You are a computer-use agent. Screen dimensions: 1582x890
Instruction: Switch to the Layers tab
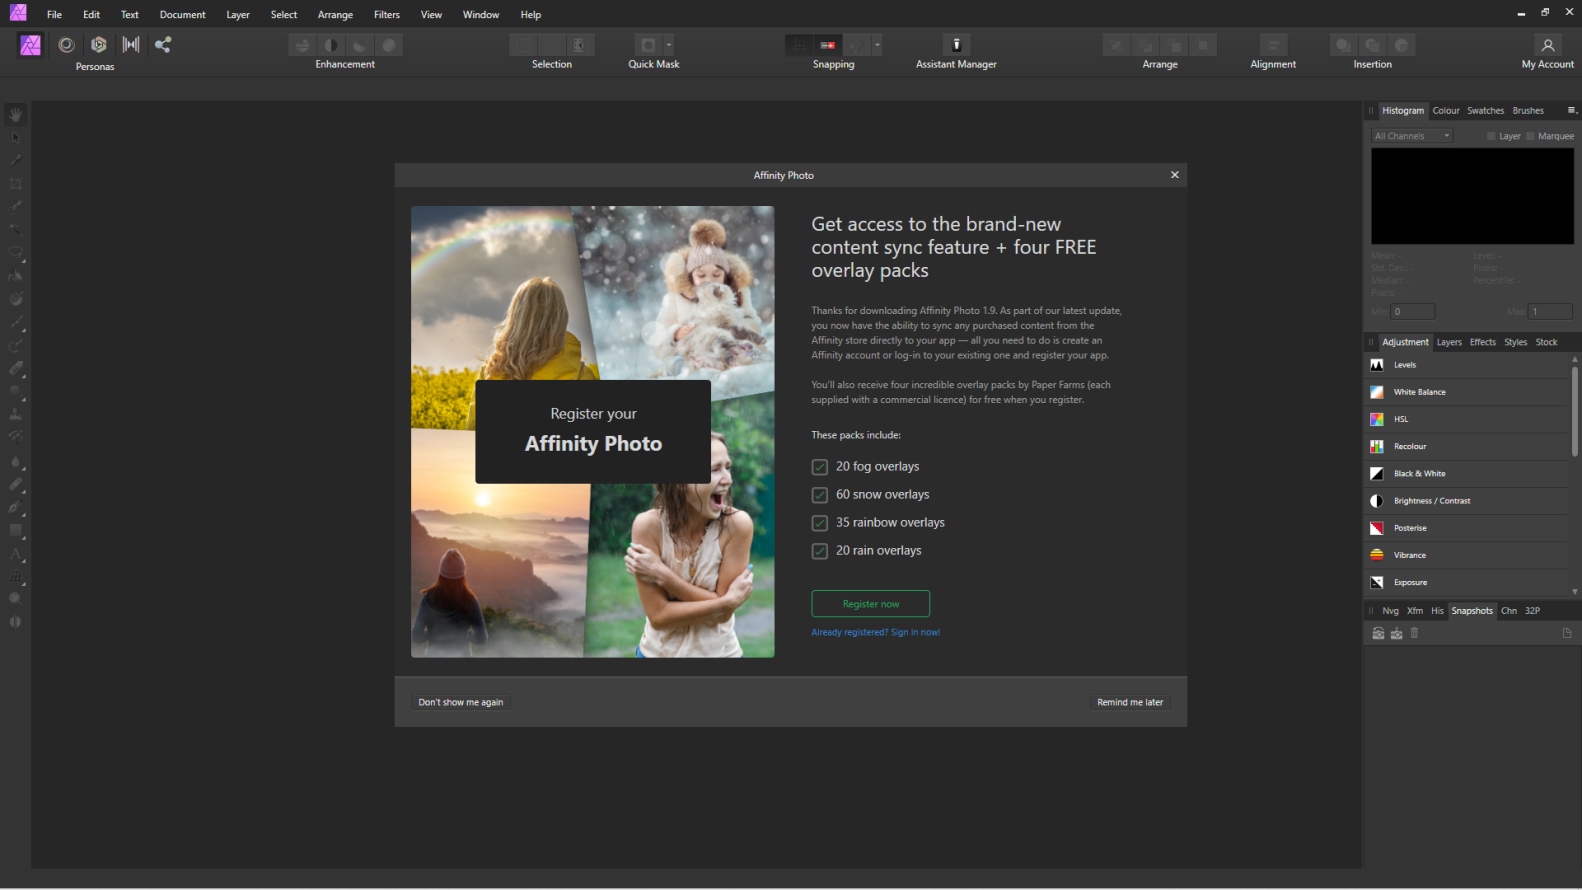tap(1449, 342)
